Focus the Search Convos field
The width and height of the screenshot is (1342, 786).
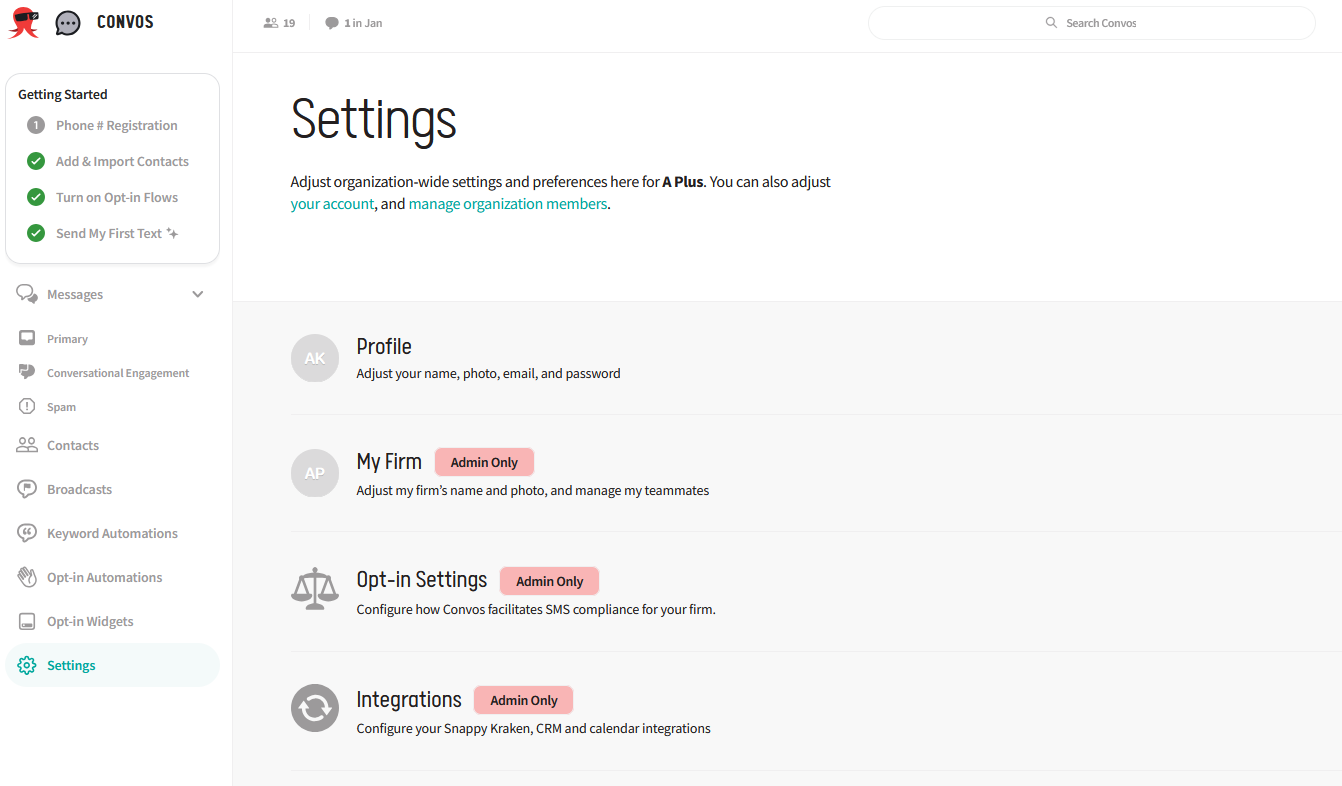(x=1091, y=23)
